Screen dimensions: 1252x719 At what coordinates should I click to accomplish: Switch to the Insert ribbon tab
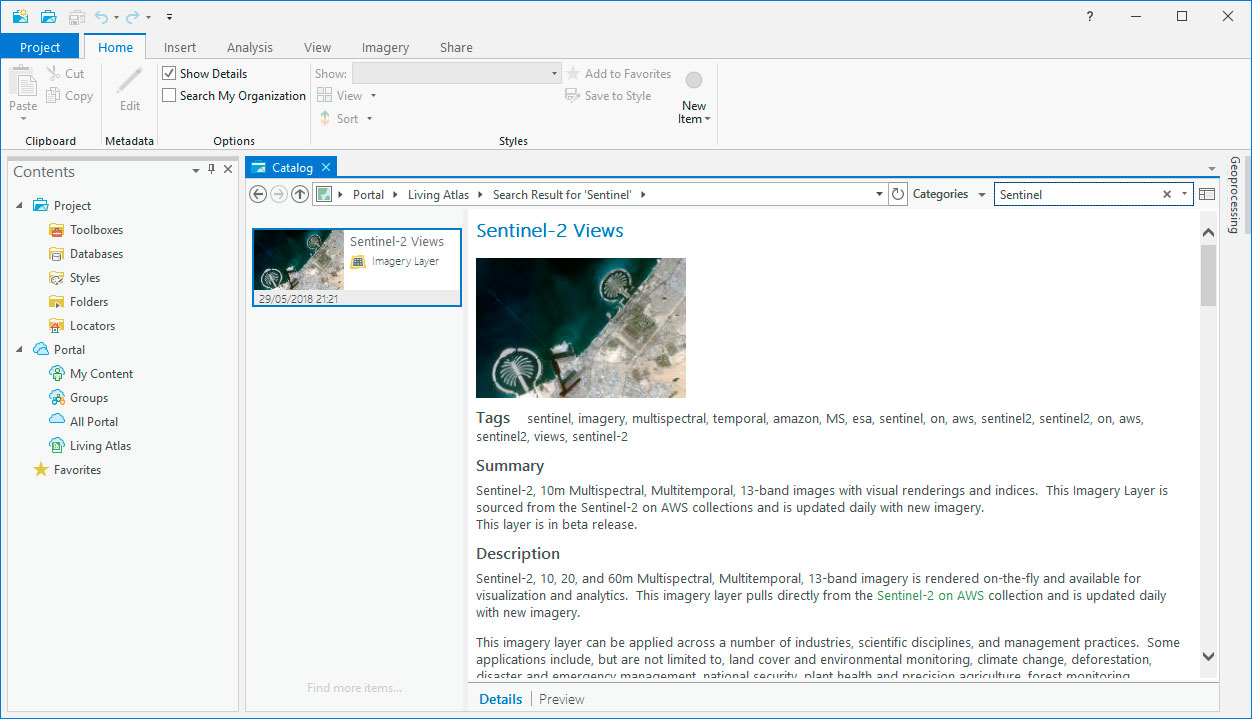click(180, 47)
